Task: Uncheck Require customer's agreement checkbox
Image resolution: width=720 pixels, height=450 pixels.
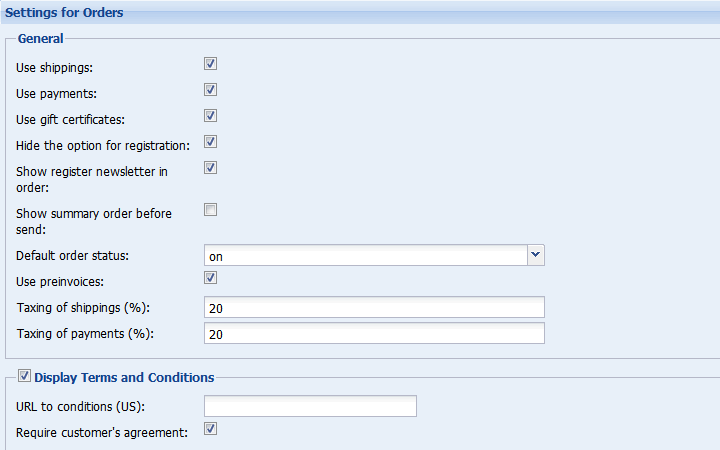Action: click(210, 429)
